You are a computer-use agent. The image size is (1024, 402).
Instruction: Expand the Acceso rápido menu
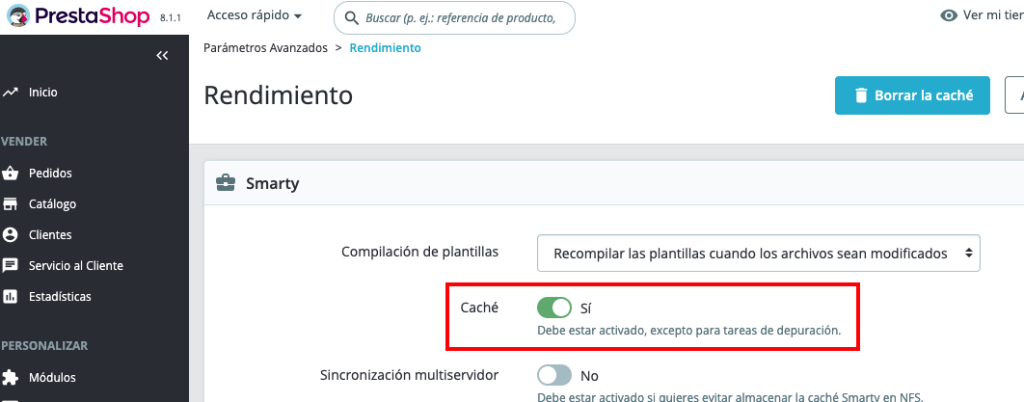coord(254,16)
